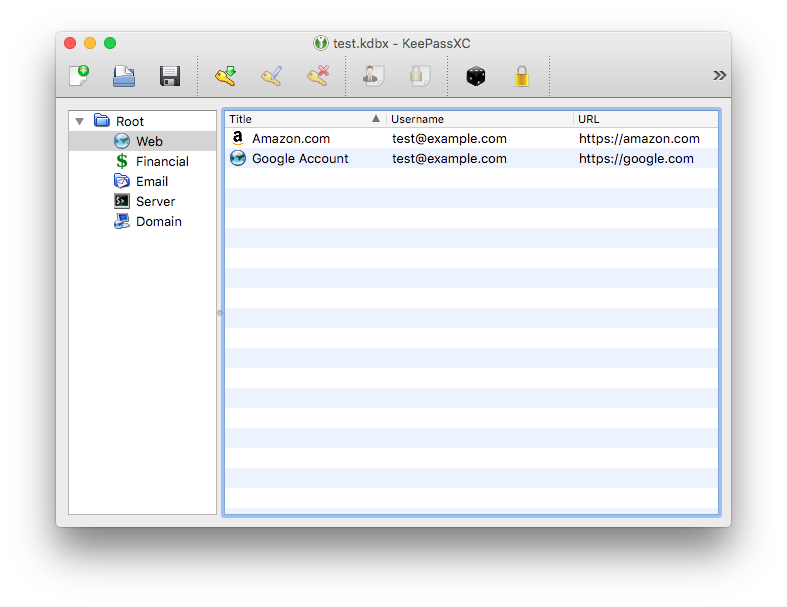The image size is (787, 607).
Task: Click the Domain network computer icon
Action: click(121, 221)
